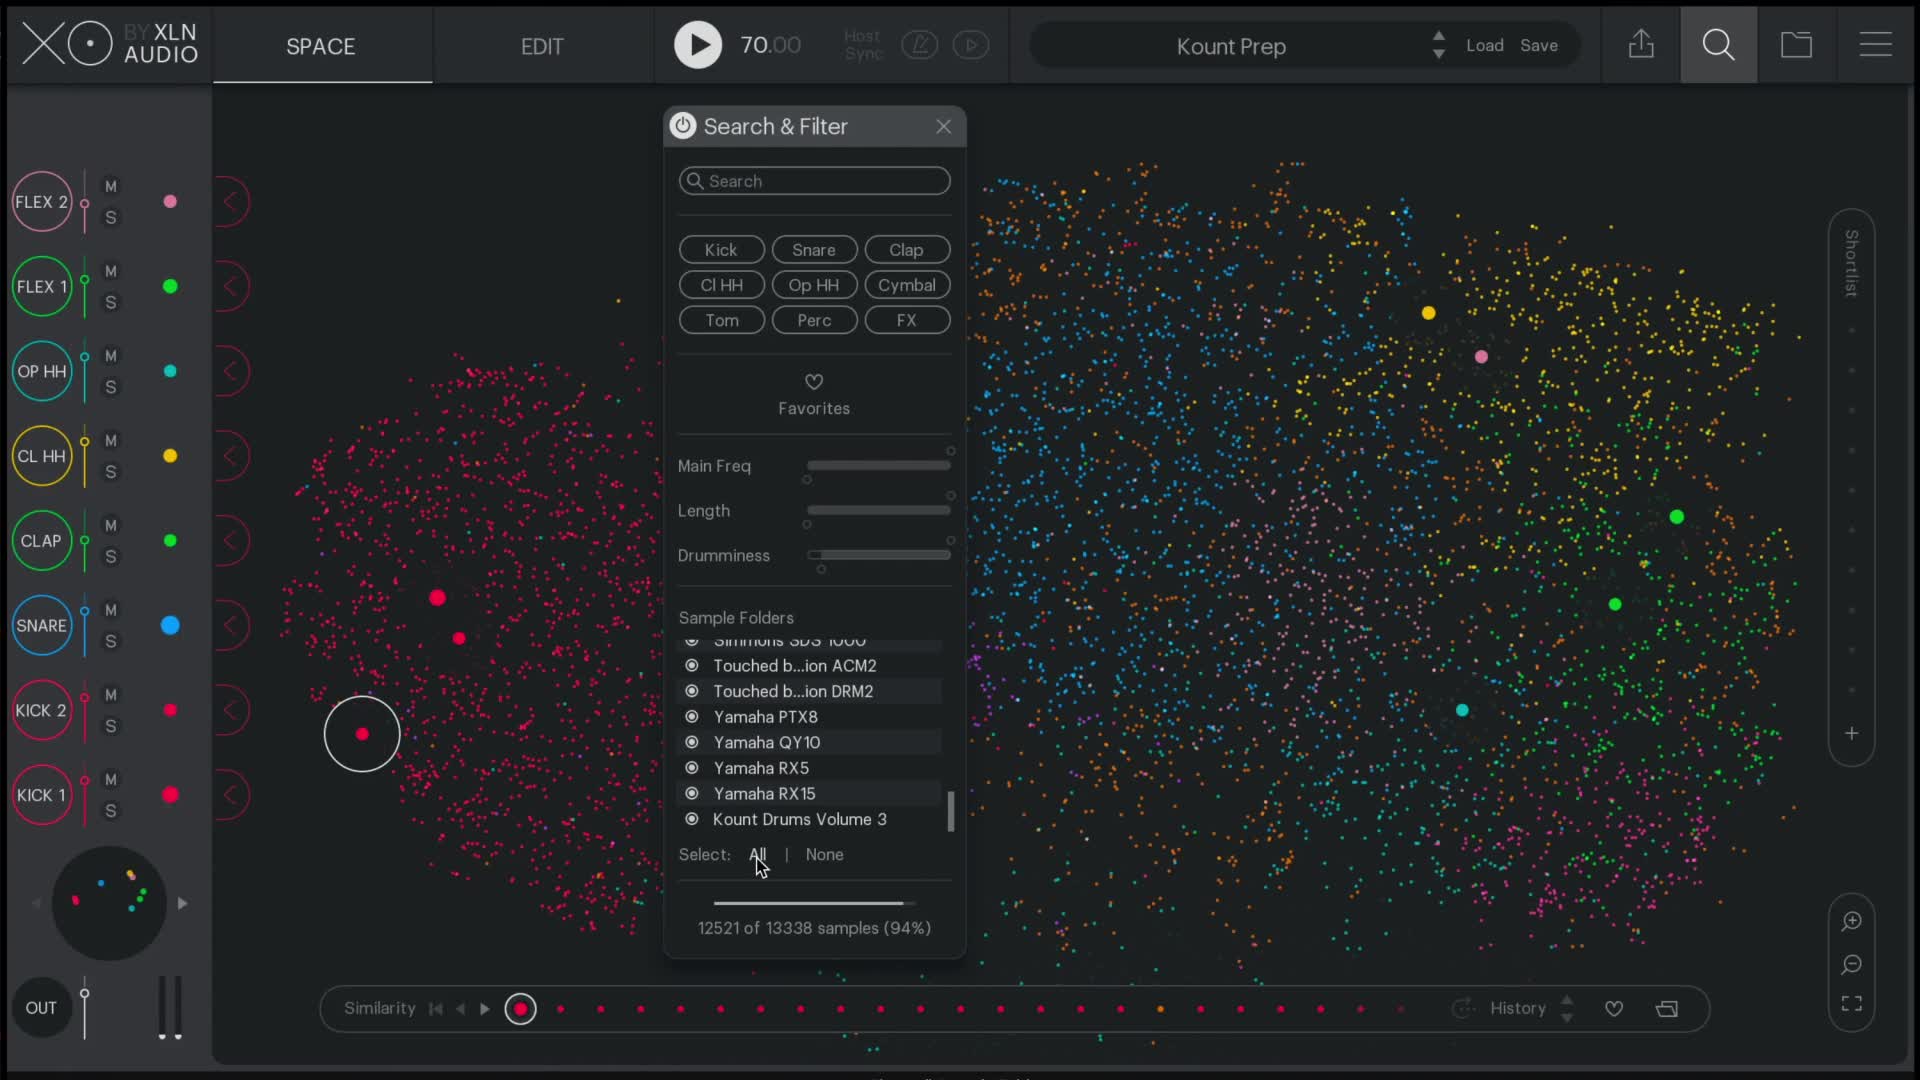
Task: Toggle the Search magnifier icon
Action: [1718, 44]
